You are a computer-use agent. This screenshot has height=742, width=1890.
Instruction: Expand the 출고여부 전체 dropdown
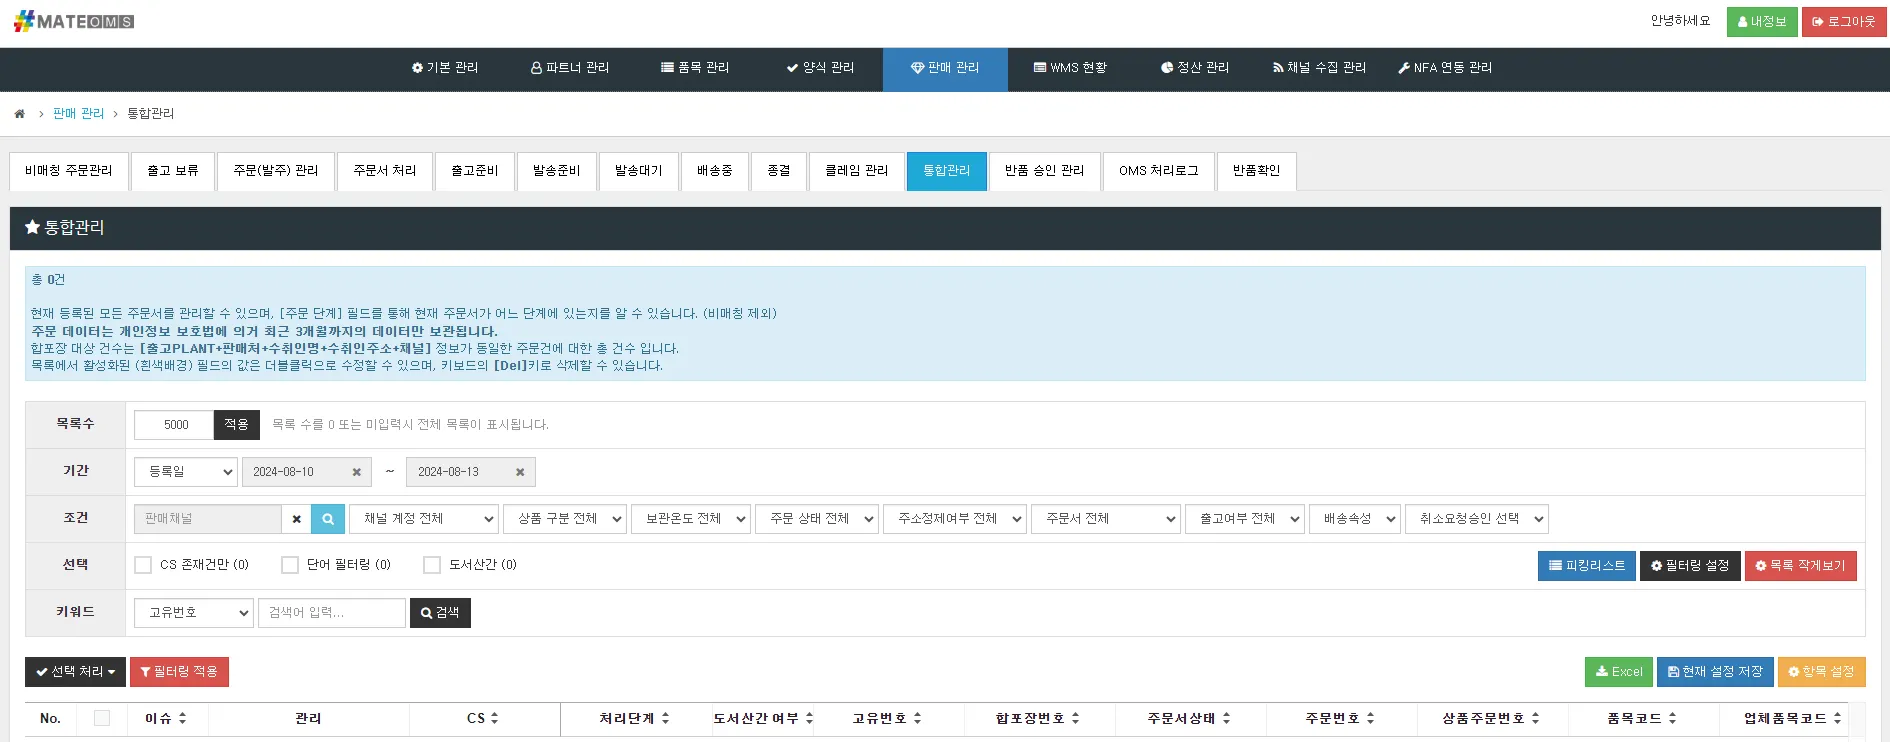click(1245, 519)
